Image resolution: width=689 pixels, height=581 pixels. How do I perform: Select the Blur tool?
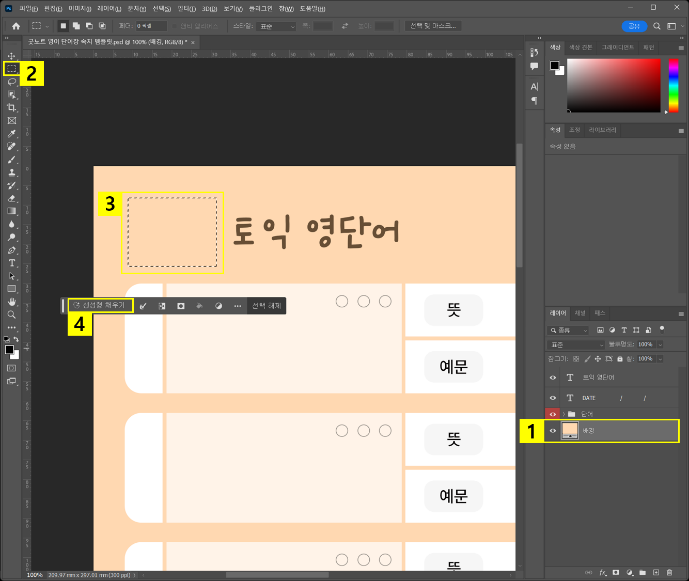pyautogui.click(x=11, y=224)
